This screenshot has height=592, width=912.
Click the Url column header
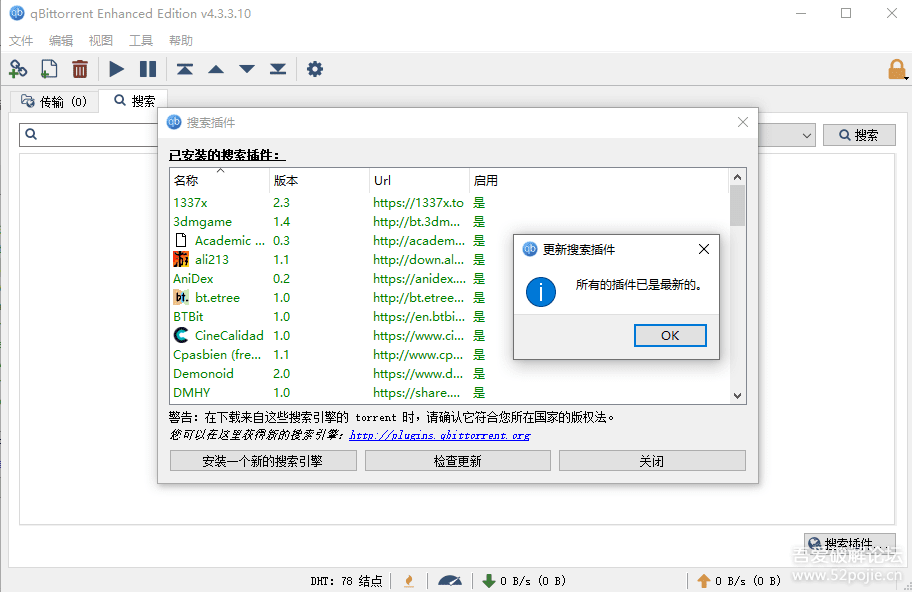(x=419, y=180)
